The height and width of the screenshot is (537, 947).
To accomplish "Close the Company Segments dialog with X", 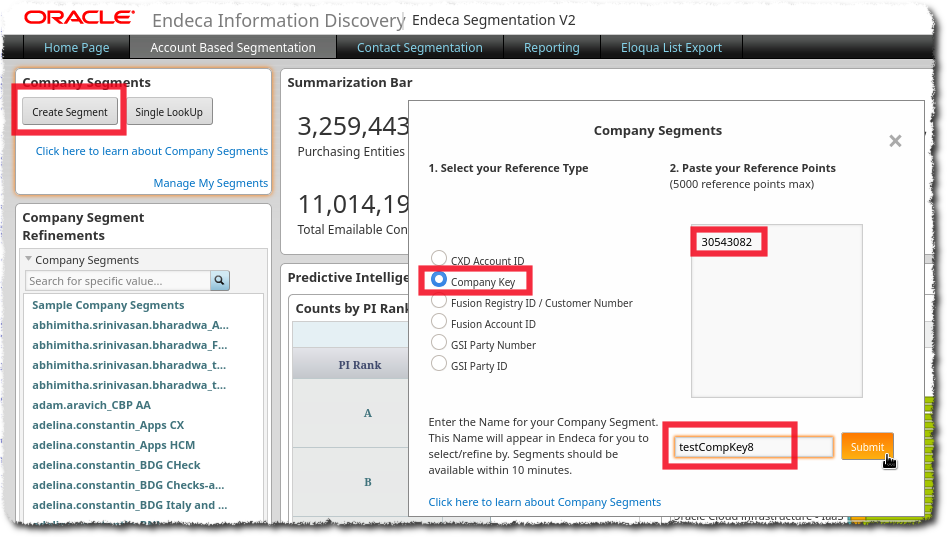I will tap(895, 141).
